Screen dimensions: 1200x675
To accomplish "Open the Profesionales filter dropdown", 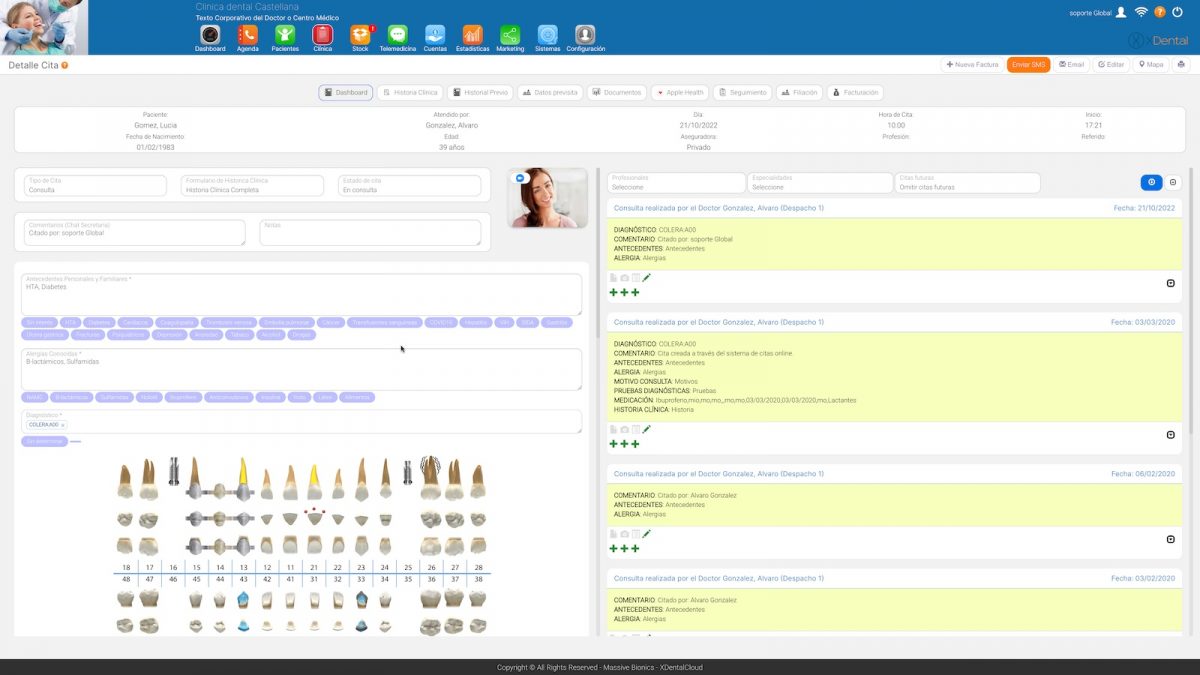I will (x=676, y=183).
